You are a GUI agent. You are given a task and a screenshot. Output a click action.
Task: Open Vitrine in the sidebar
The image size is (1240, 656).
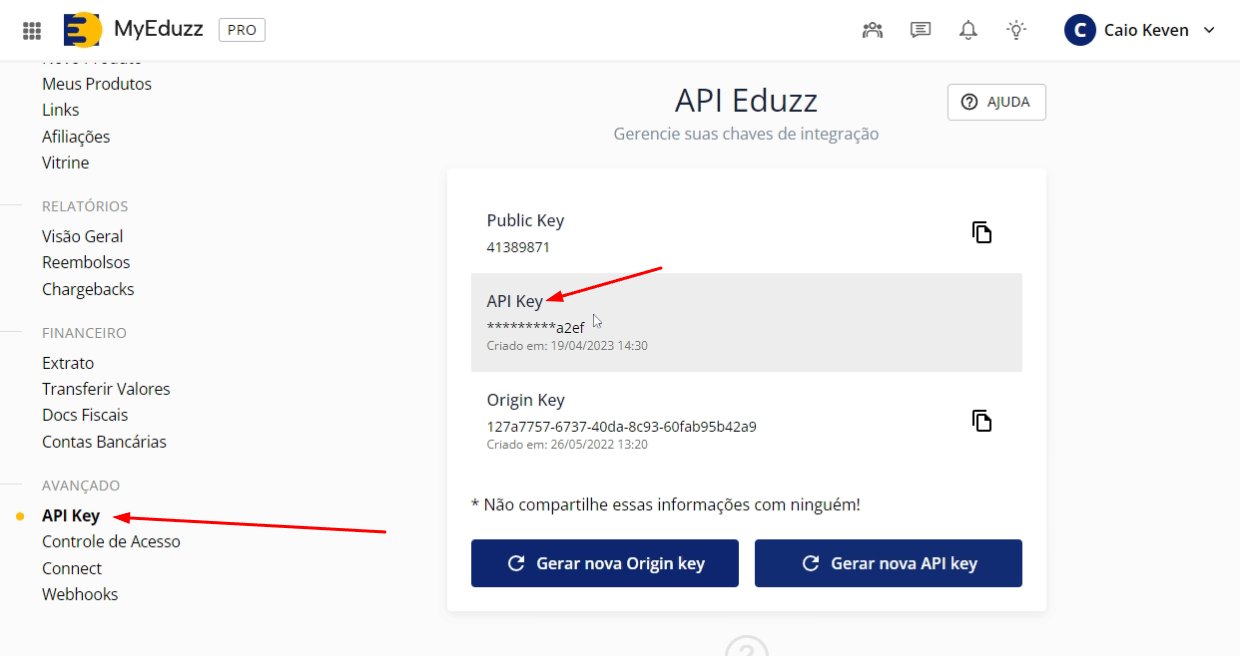65,162
